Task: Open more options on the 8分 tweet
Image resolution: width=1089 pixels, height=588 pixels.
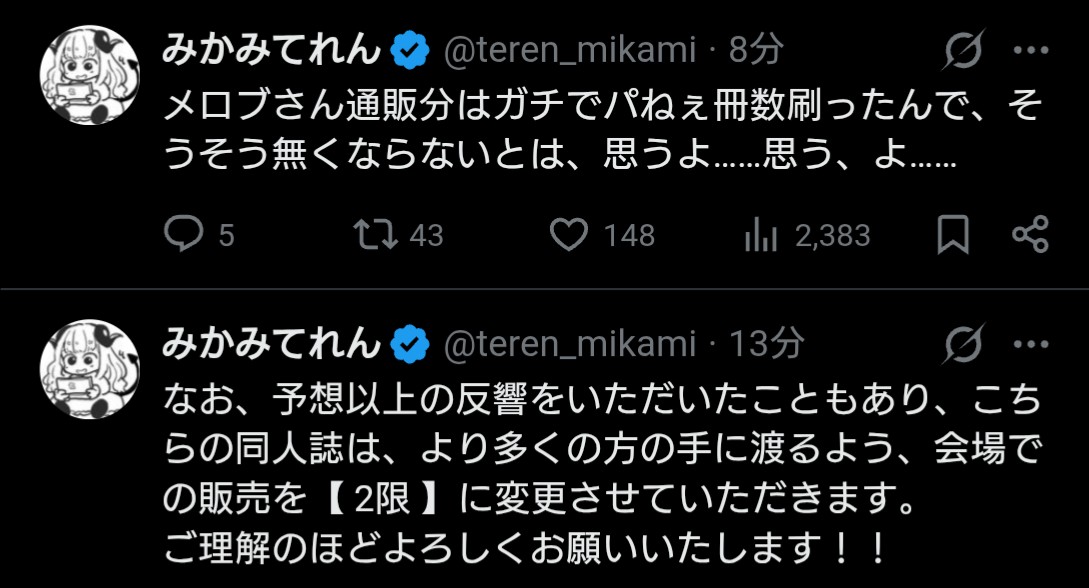Action: click(1030, 50)
